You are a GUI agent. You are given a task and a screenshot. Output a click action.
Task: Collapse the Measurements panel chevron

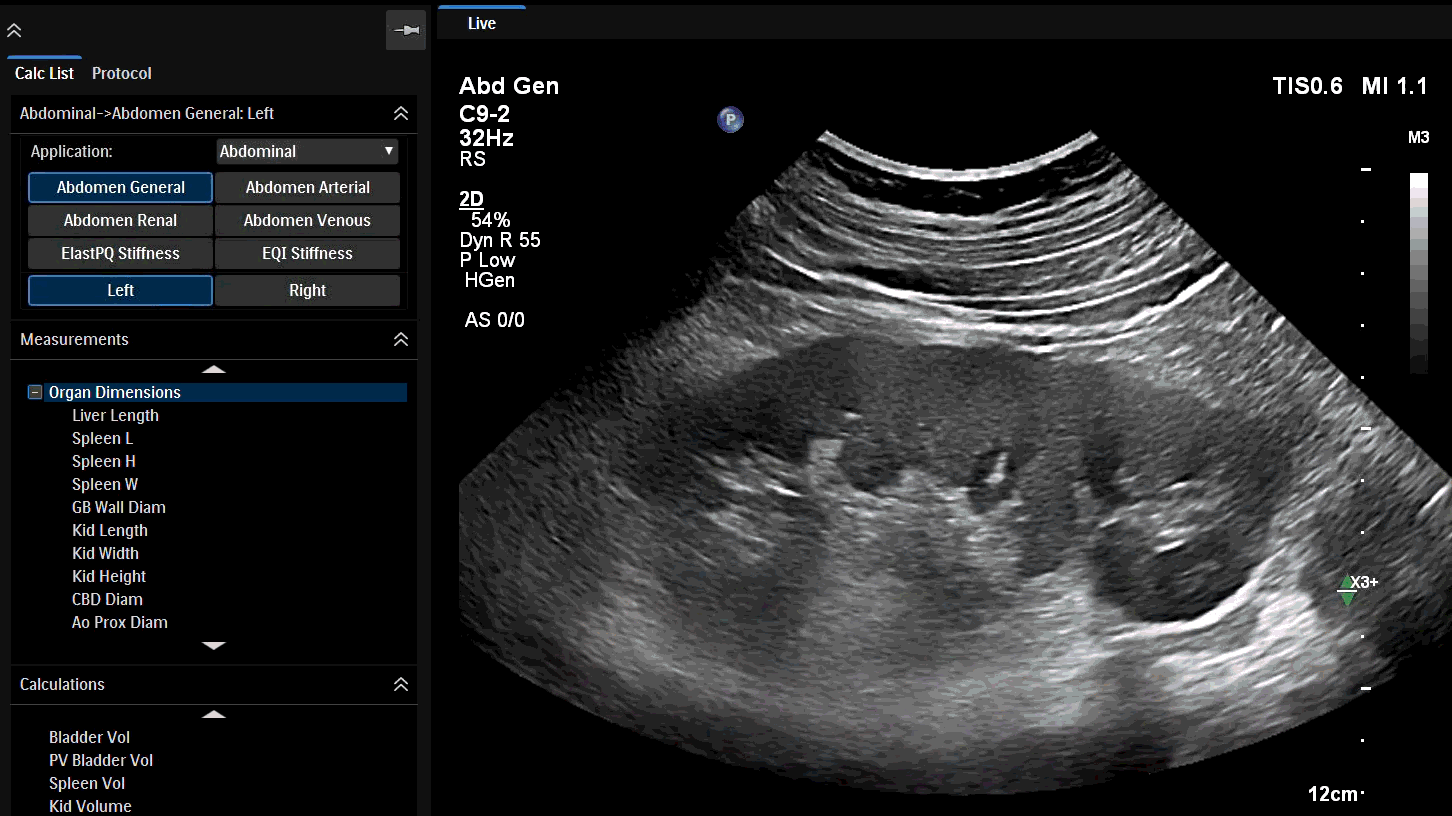pos(400,339)
